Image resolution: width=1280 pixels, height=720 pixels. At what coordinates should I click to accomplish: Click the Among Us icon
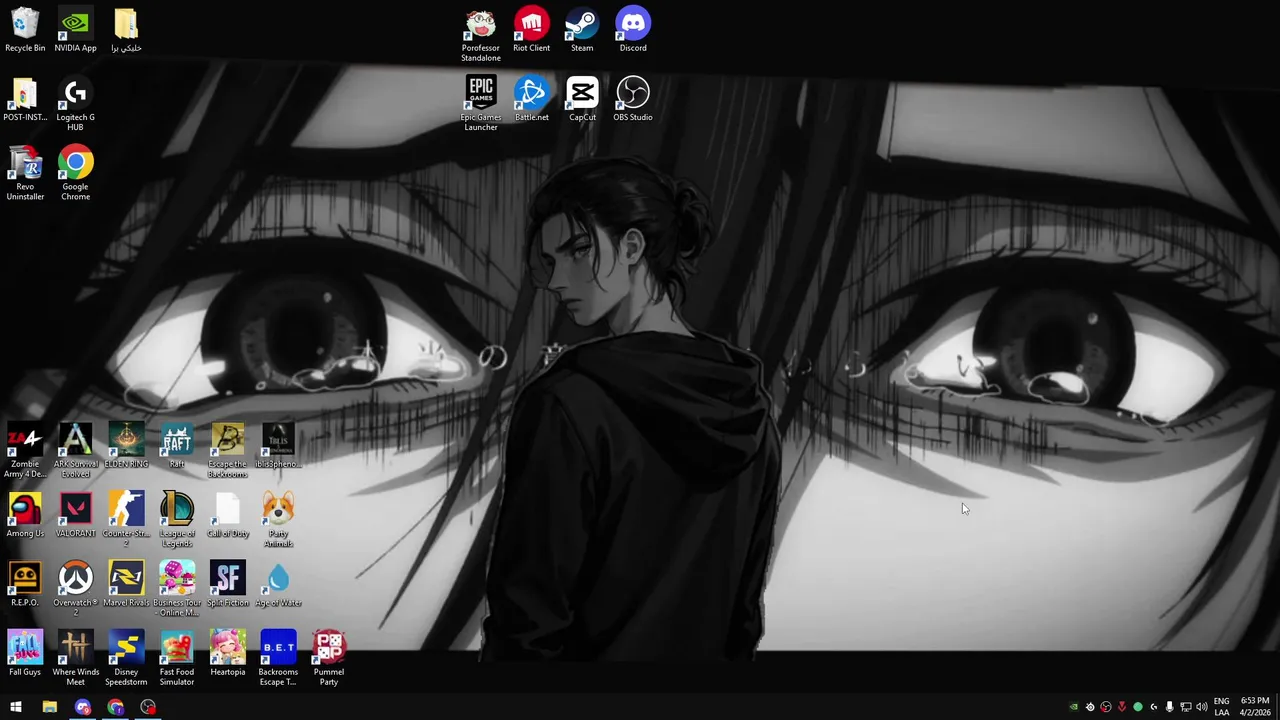point(25,516)
